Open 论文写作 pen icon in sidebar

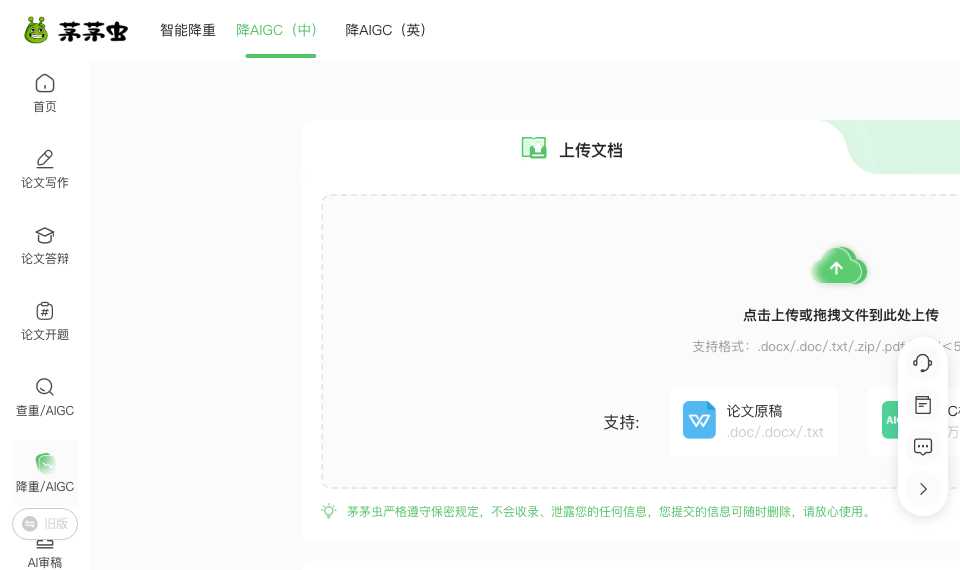click(45, 159)
